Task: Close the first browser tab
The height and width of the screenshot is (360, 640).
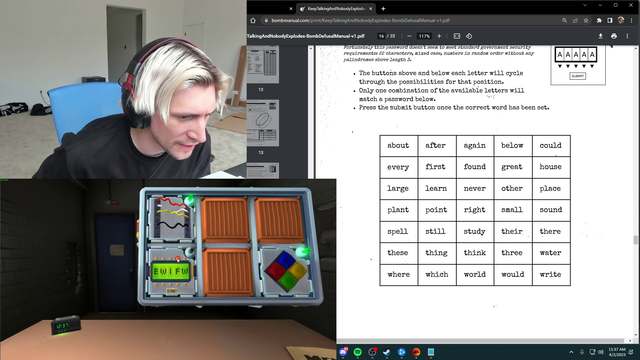Action: pos(291,9)
